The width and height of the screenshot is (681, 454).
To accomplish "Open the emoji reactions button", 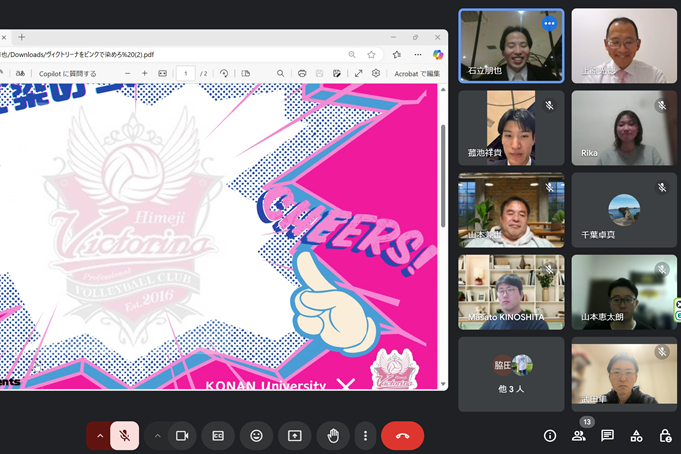I will coord(257,436).
